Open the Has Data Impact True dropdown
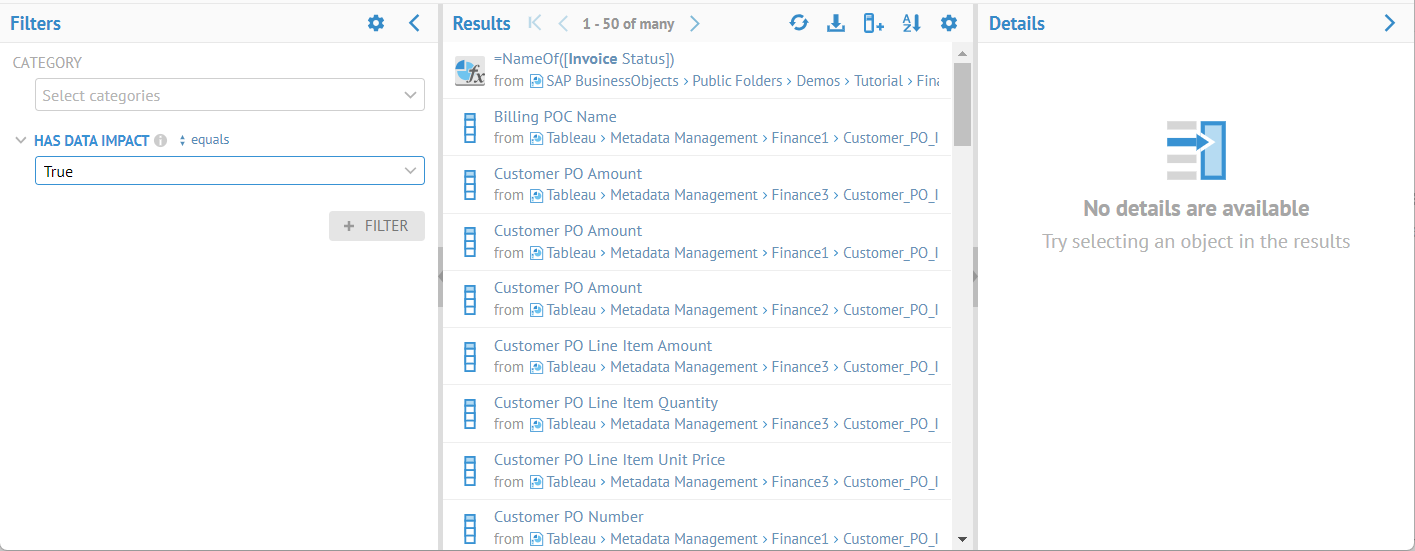Screen dimensions: 1415x551 pyautogui.click(x=229, y=171)
